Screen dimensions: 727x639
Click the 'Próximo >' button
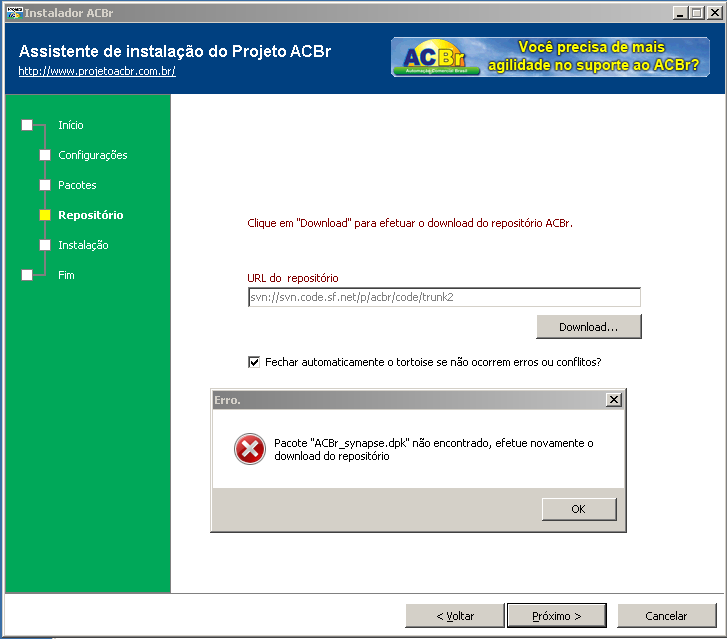(x=556, y=616)
